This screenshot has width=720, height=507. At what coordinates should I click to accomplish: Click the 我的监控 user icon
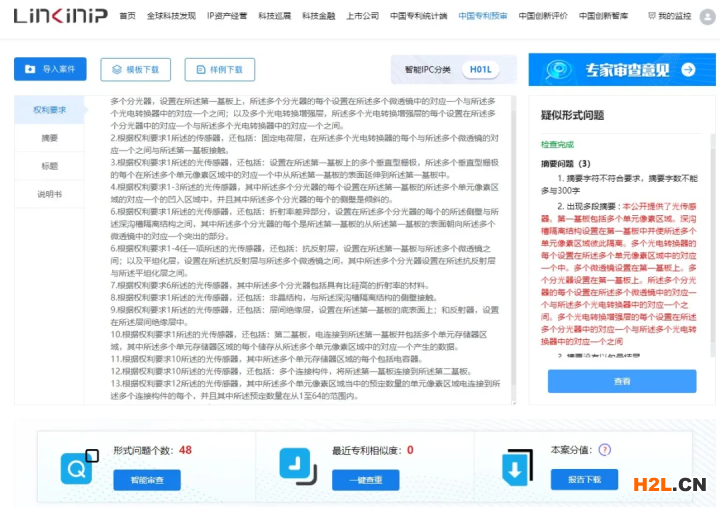coord(650,17)
